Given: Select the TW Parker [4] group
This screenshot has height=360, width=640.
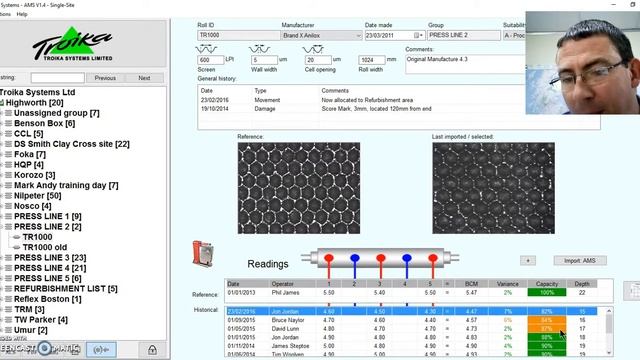Looking at the screenshot, I should pos(41,320).
